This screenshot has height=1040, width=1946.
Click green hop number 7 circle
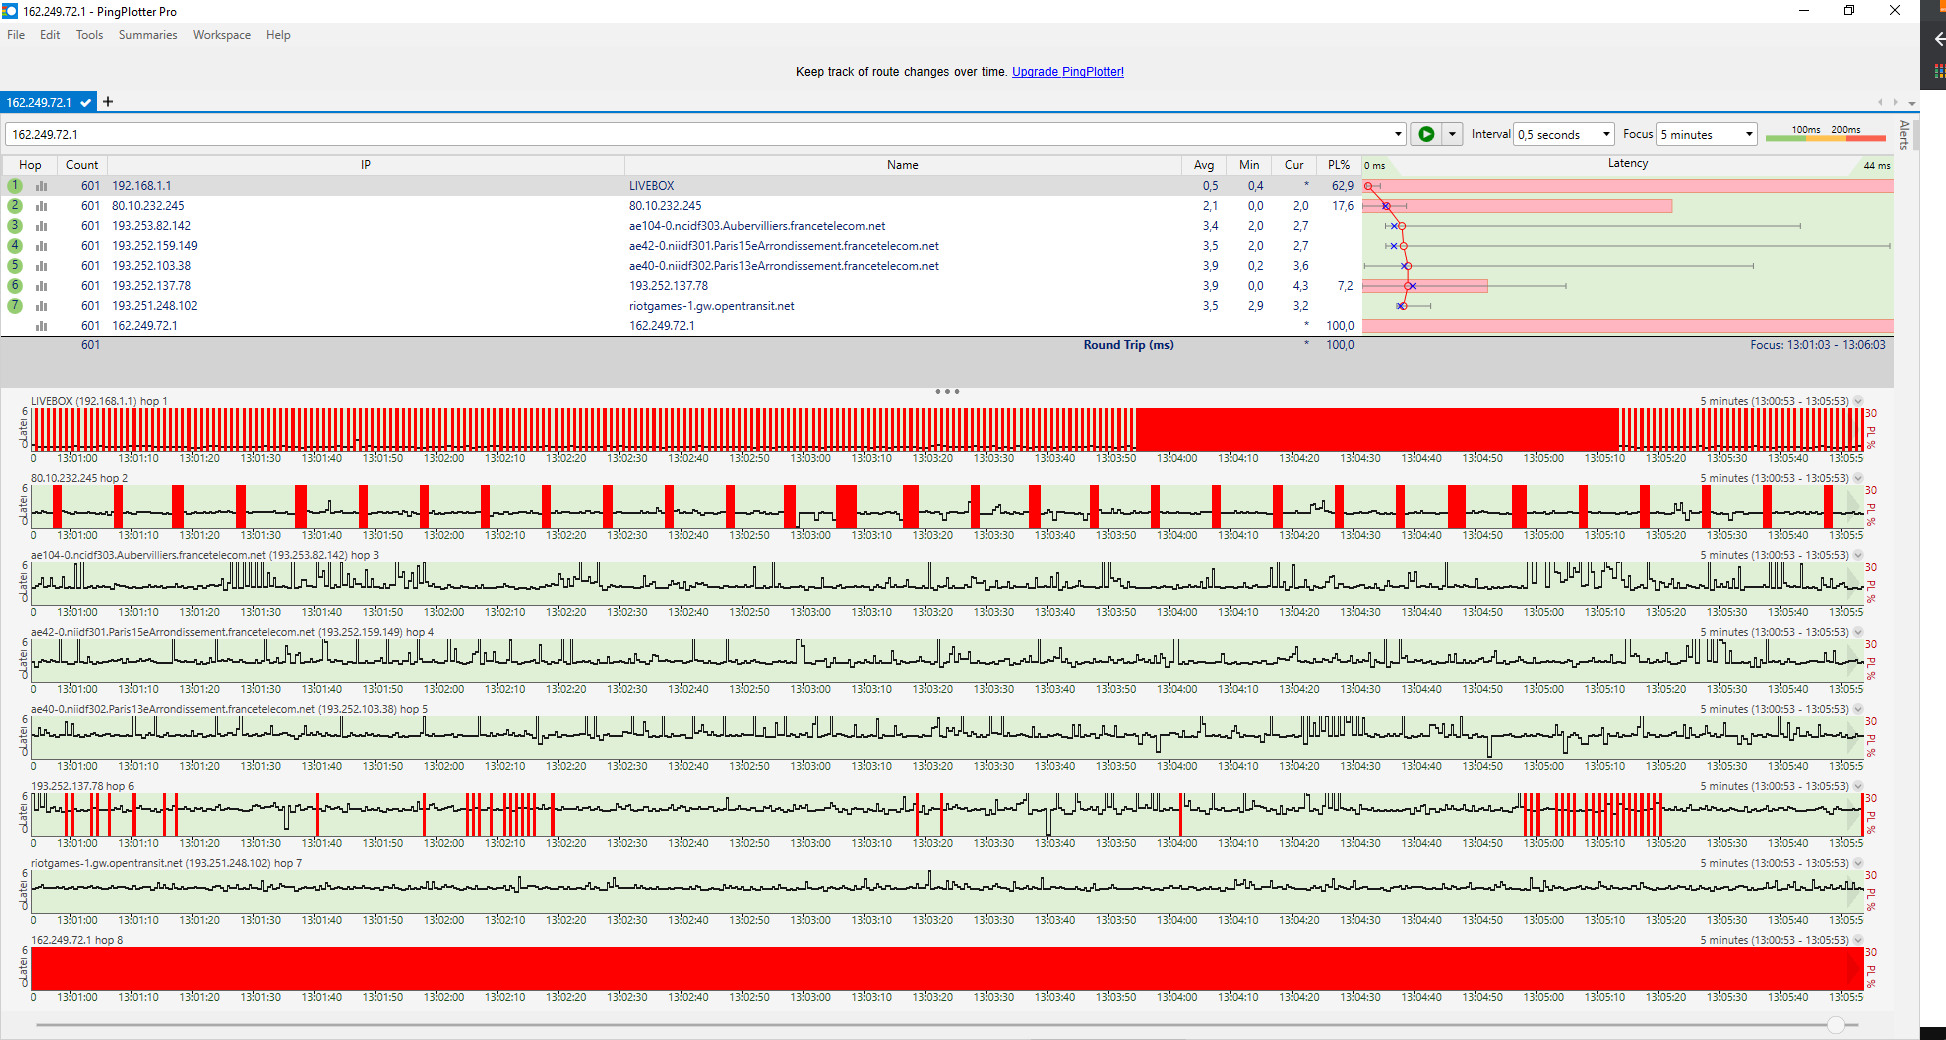15,306
